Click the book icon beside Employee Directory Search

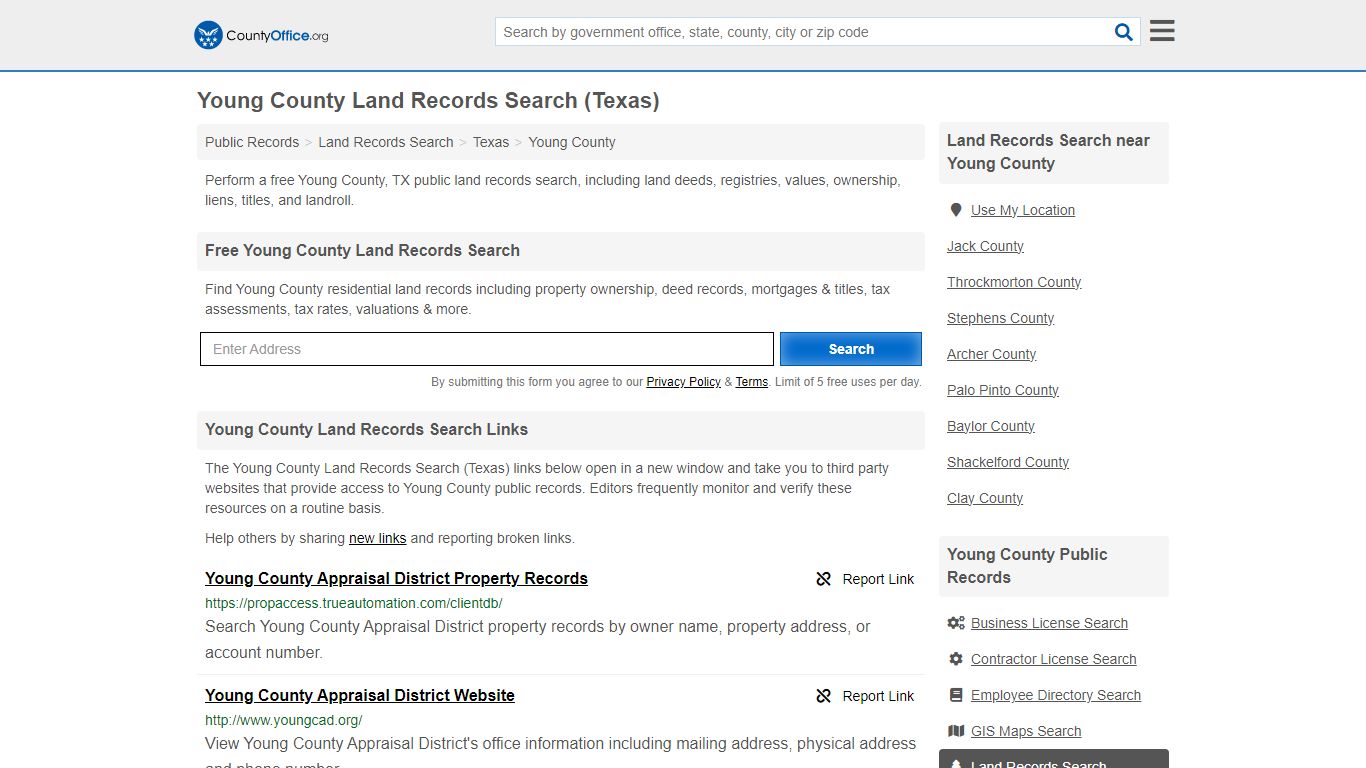(956, 695)
